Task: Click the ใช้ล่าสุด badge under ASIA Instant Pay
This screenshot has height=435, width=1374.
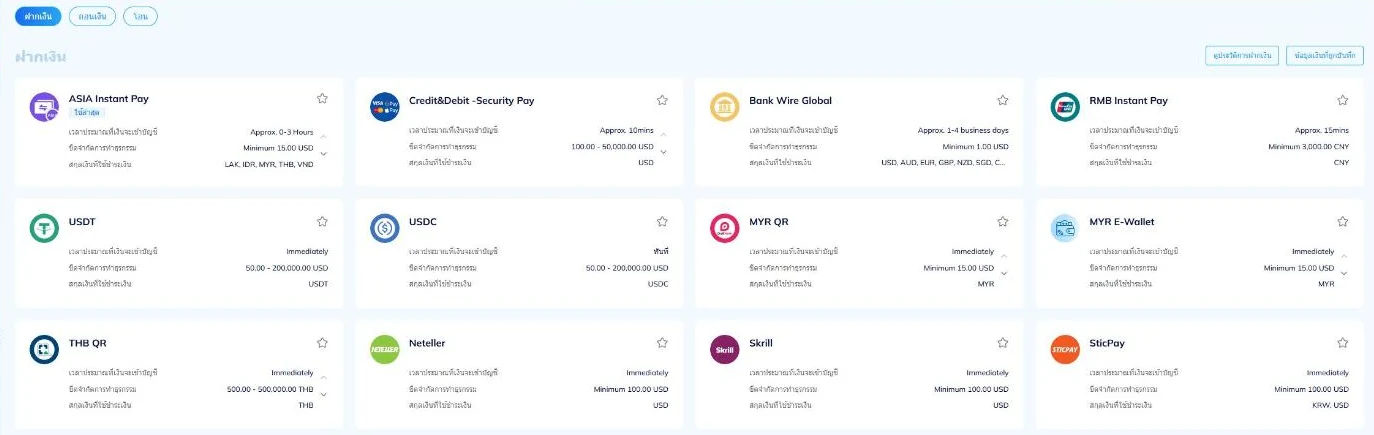Action: click(87, 113)
